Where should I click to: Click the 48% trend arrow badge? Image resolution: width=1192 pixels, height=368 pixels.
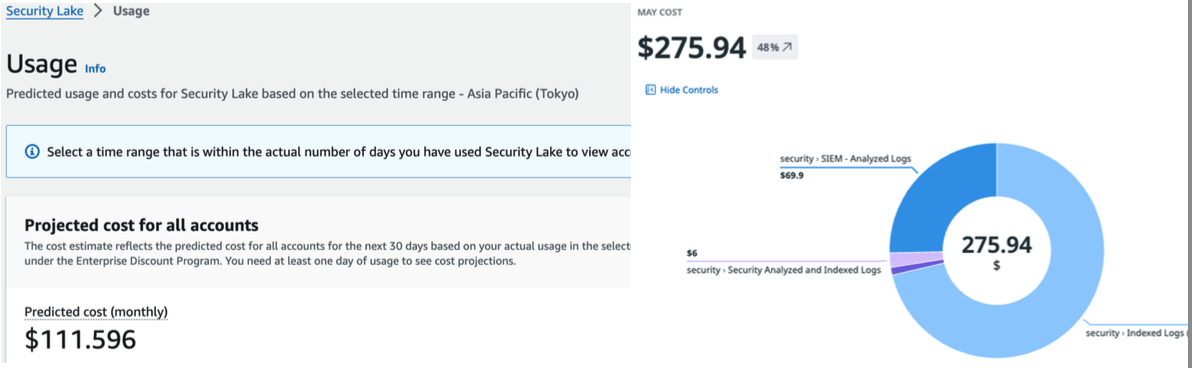pyautogui.click(x=775, y=47)
